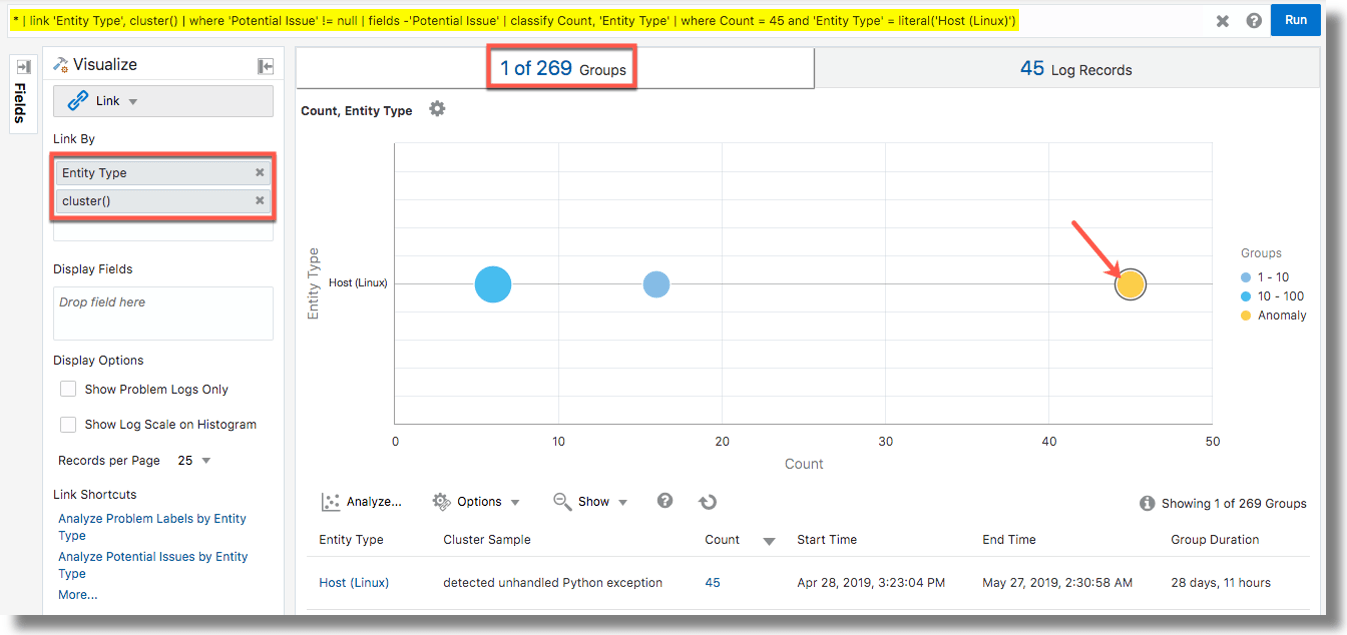Open the Options dropdown

[478, 500]
